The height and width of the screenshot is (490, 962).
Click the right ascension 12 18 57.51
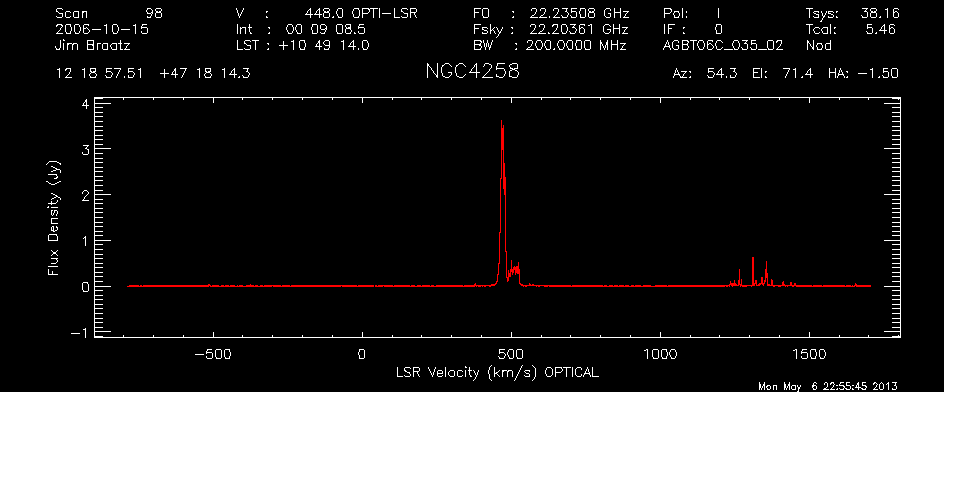pos(99,74)
